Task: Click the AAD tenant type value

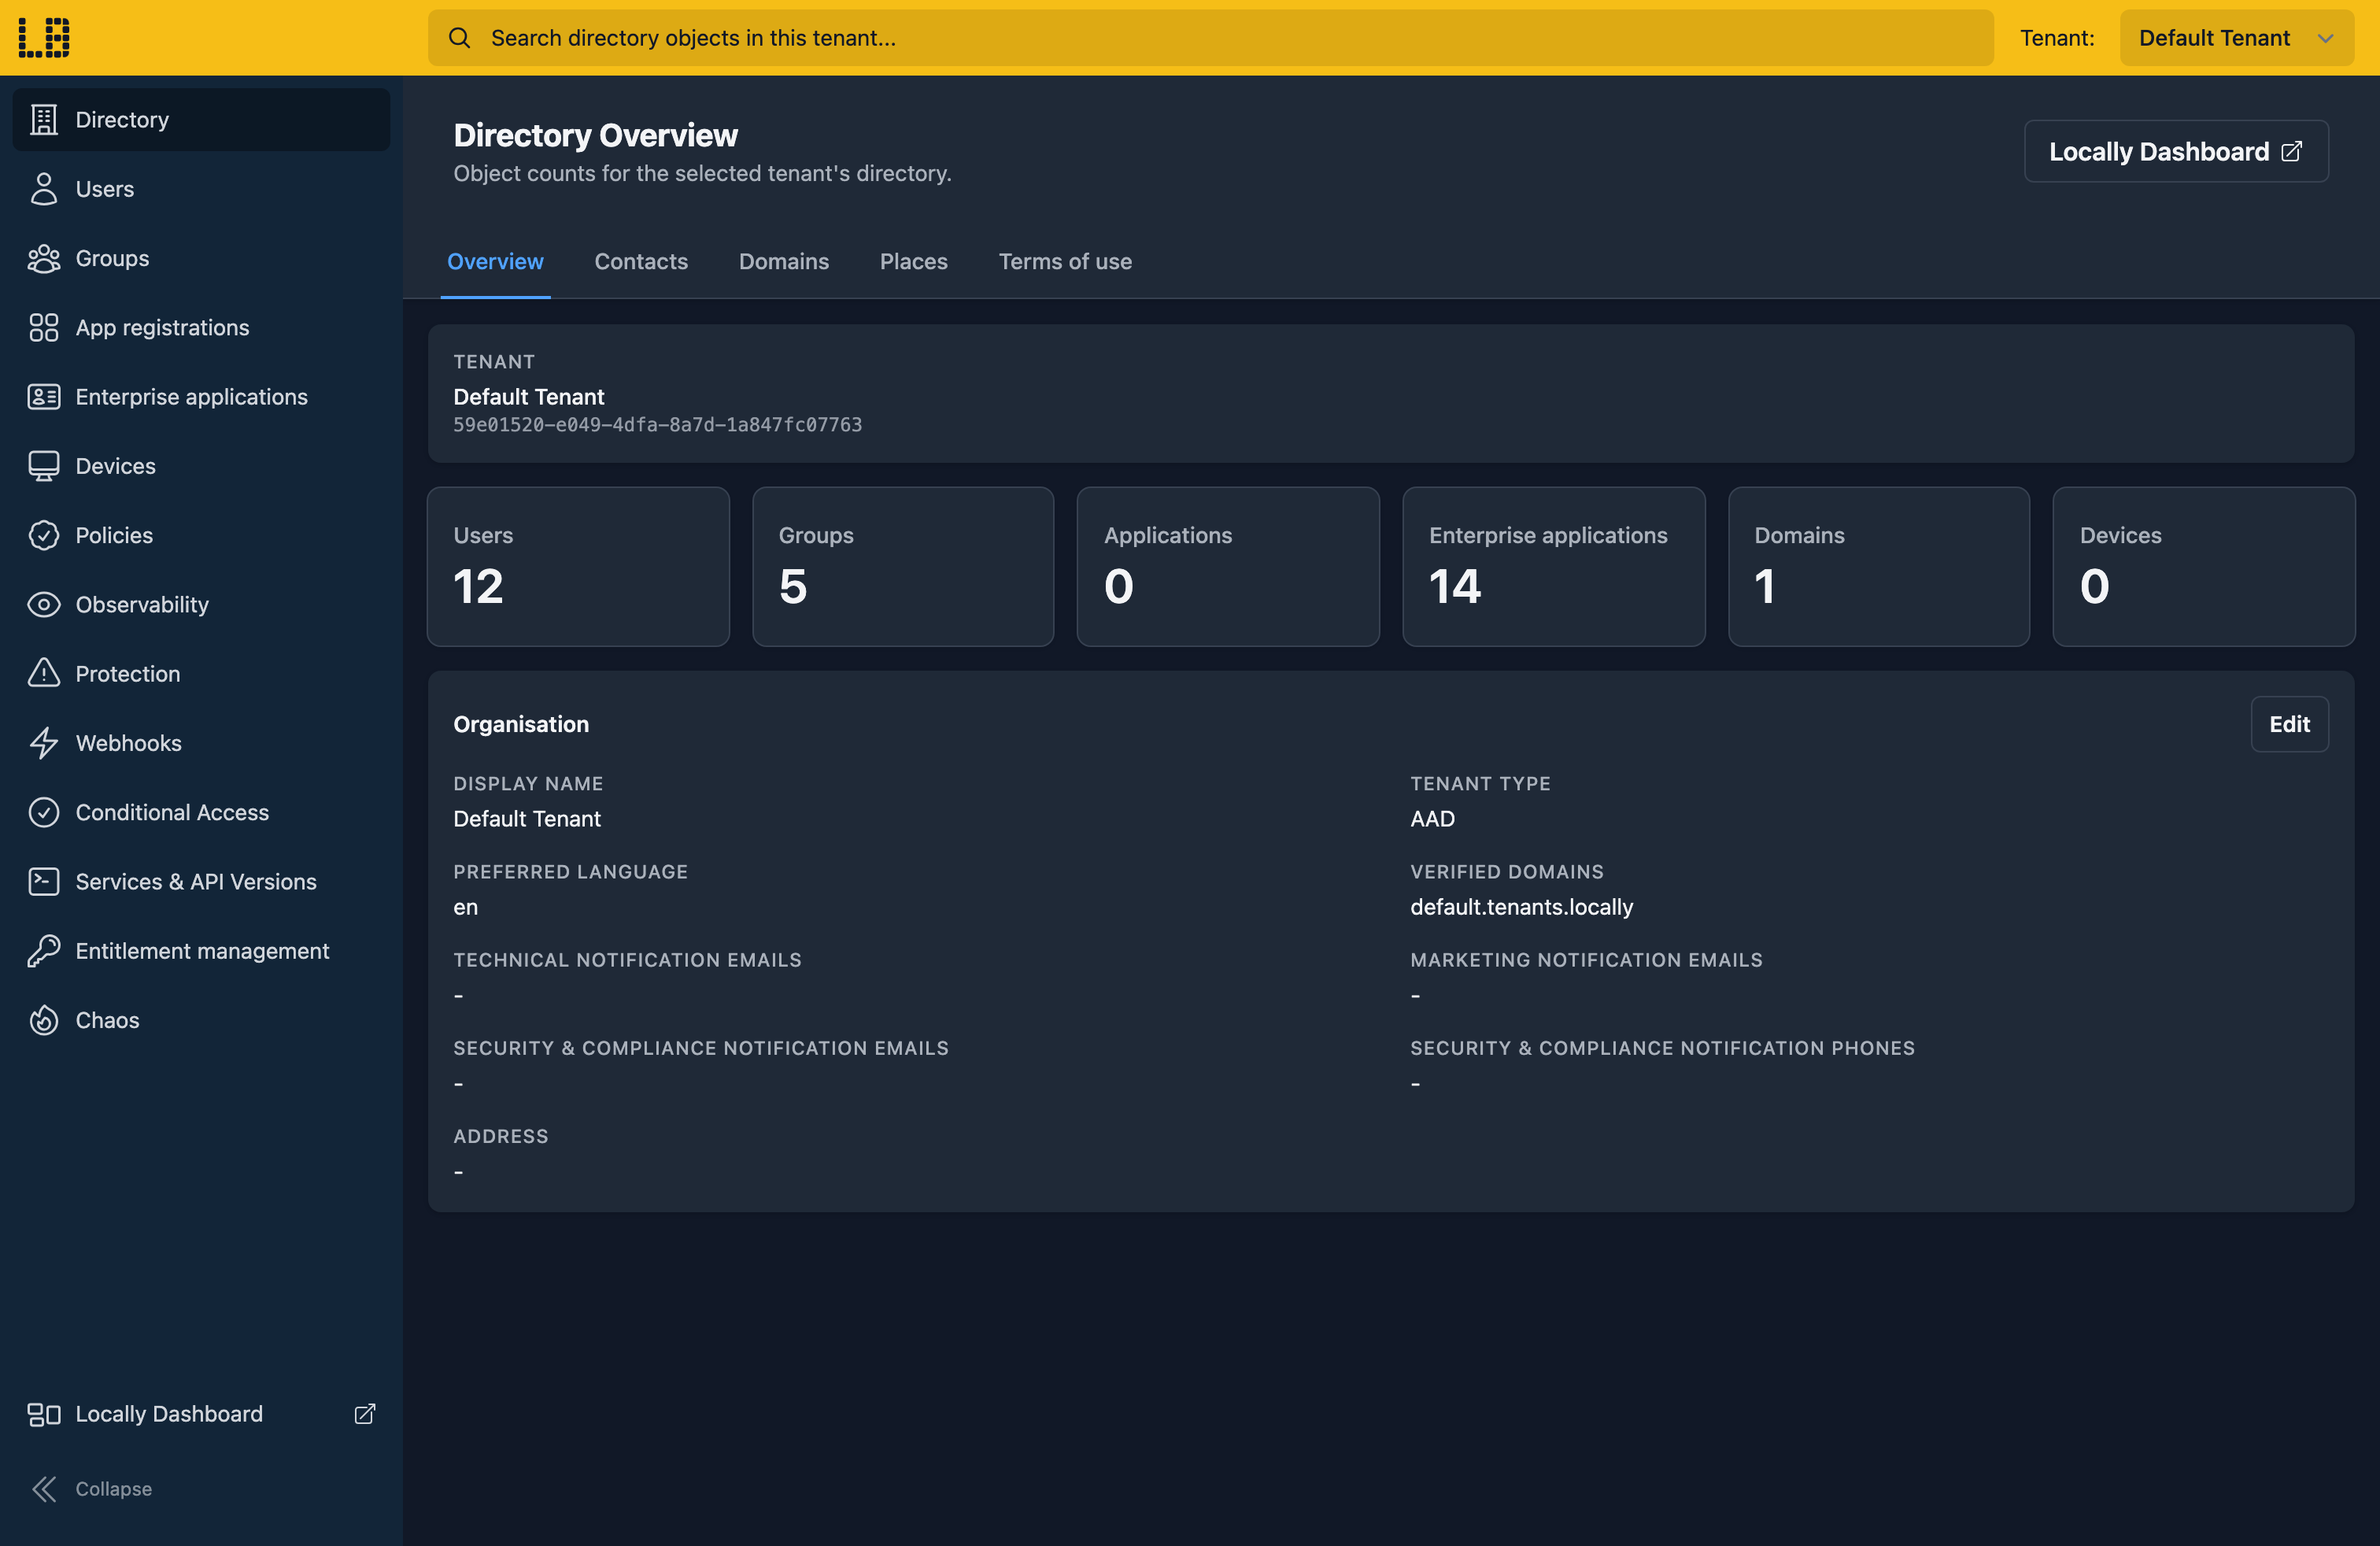Action: [x=1432, y=819]
